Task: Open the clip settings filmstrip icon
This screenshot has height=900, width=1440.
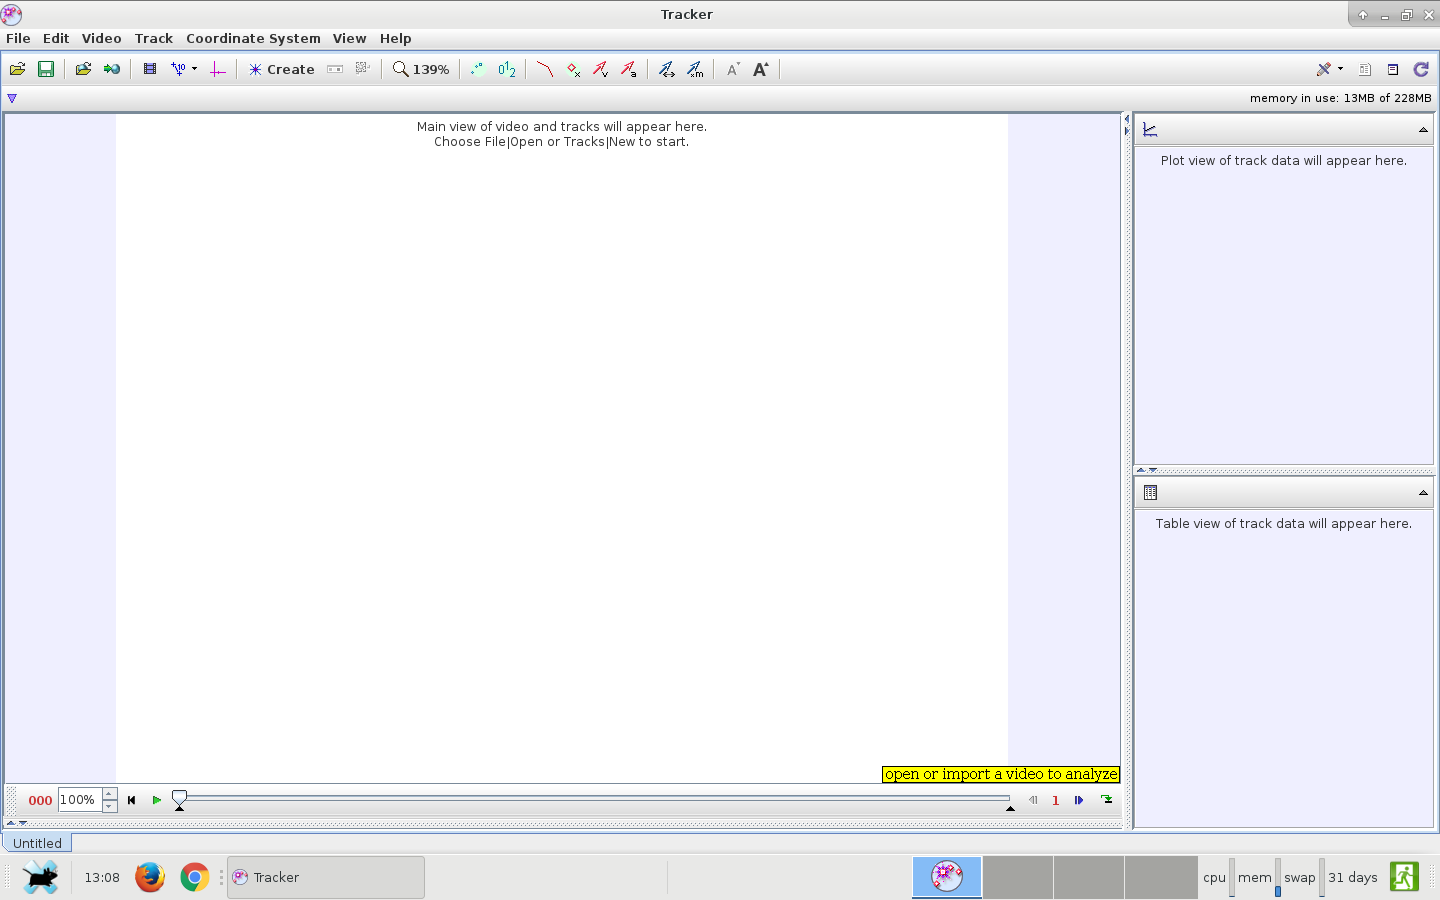Action: pyautogui.click(x=150, y=69)
